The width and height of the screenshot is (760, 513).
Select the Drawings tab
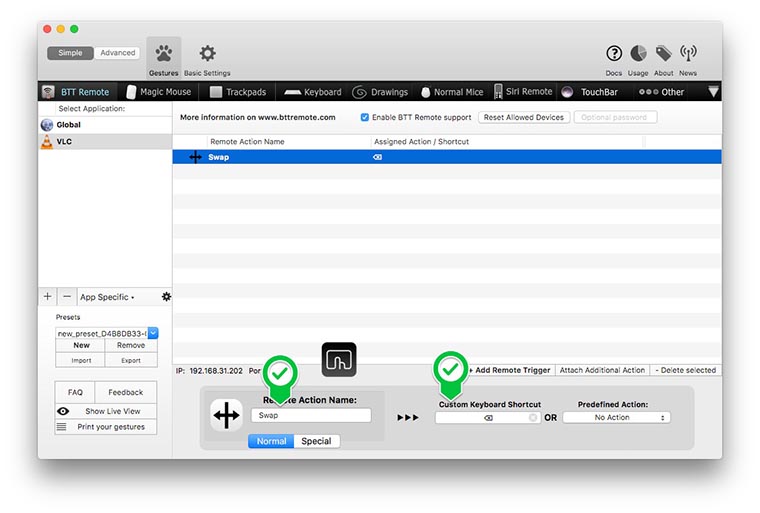pyautogui.click(x=380, y=92)
